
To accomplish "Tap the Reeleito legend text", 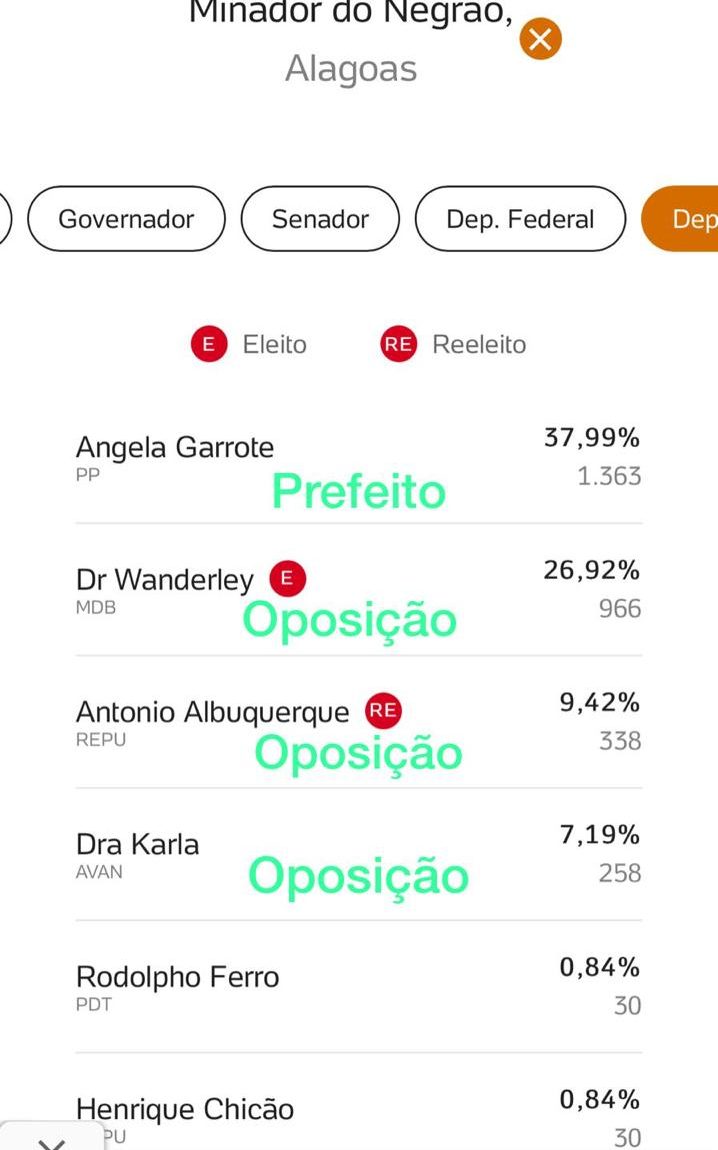I will pos(479,345).
